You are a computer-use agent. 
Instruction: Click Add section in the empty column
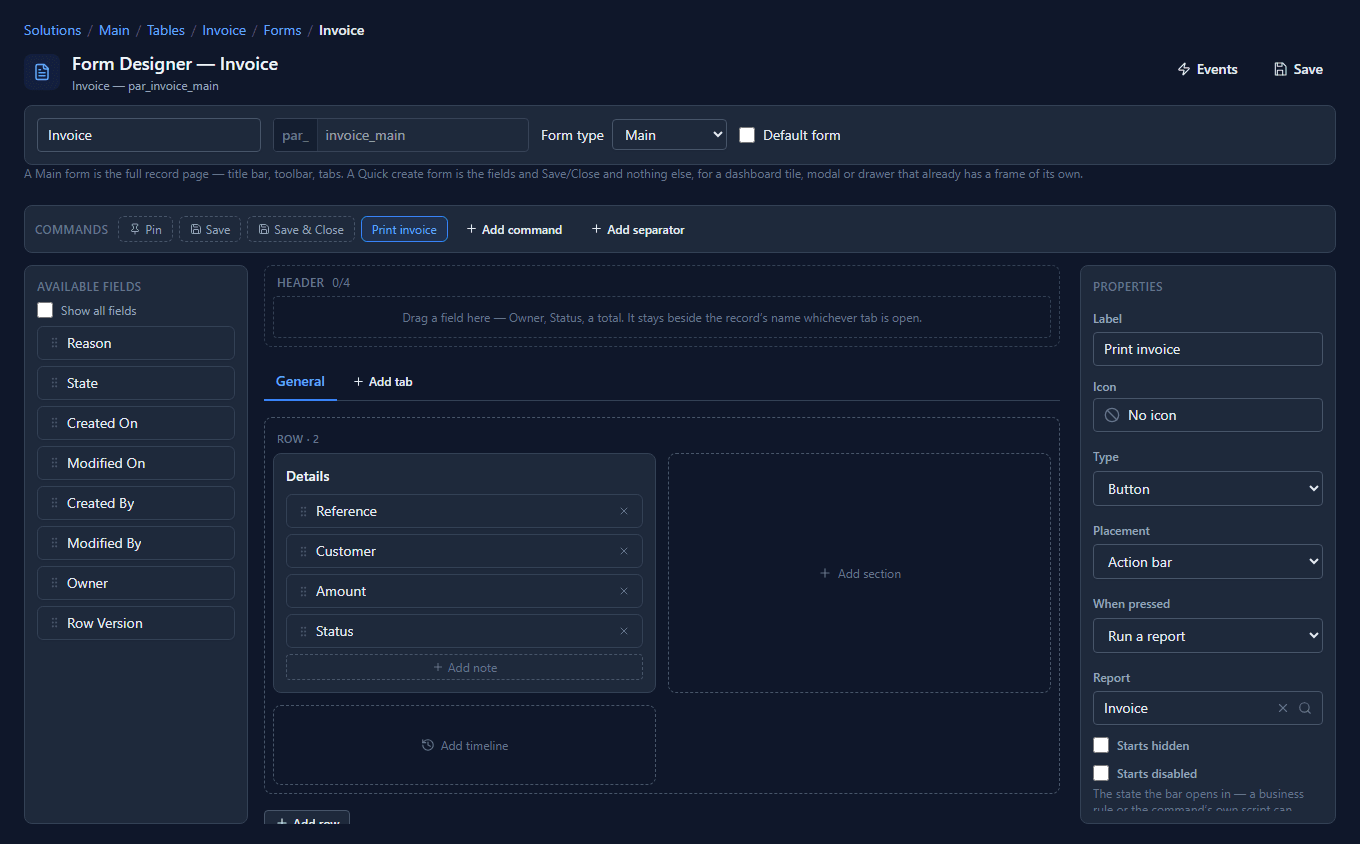(x=860, y=573)
